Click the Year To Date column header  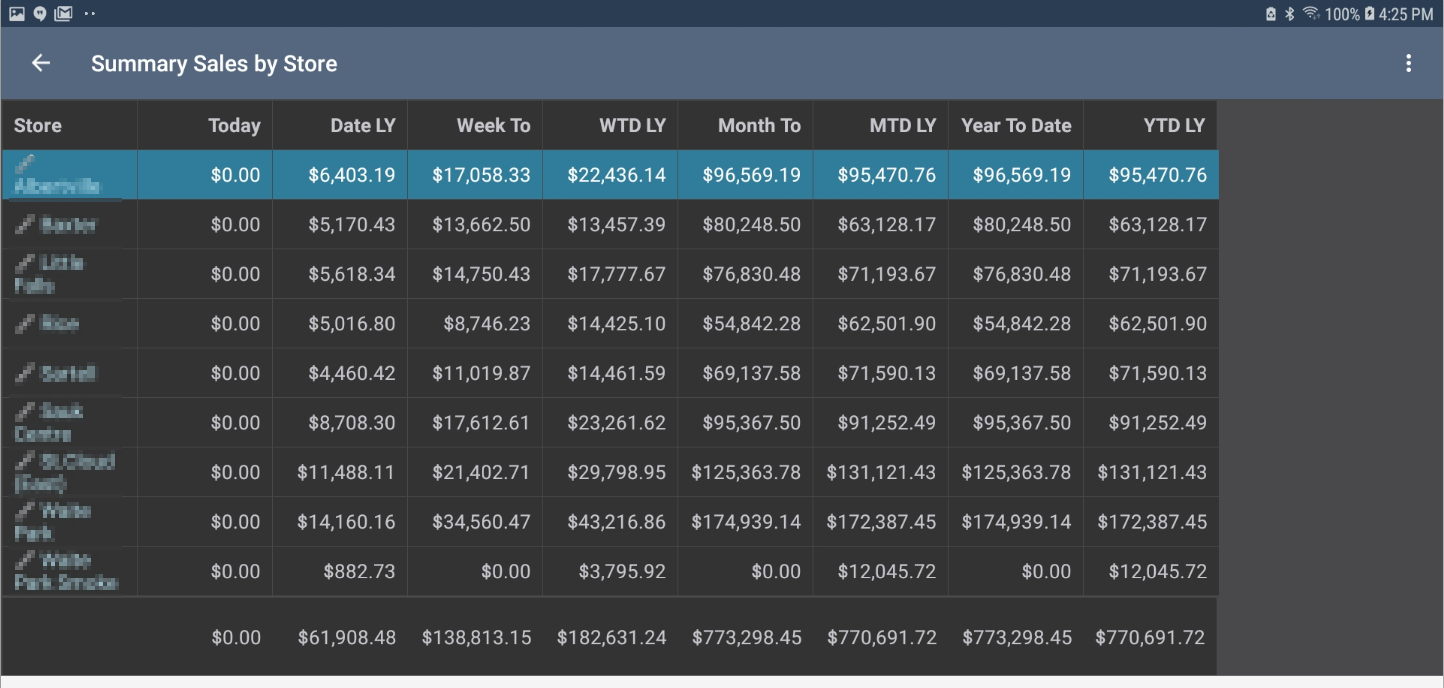(x=1016, y=126)
